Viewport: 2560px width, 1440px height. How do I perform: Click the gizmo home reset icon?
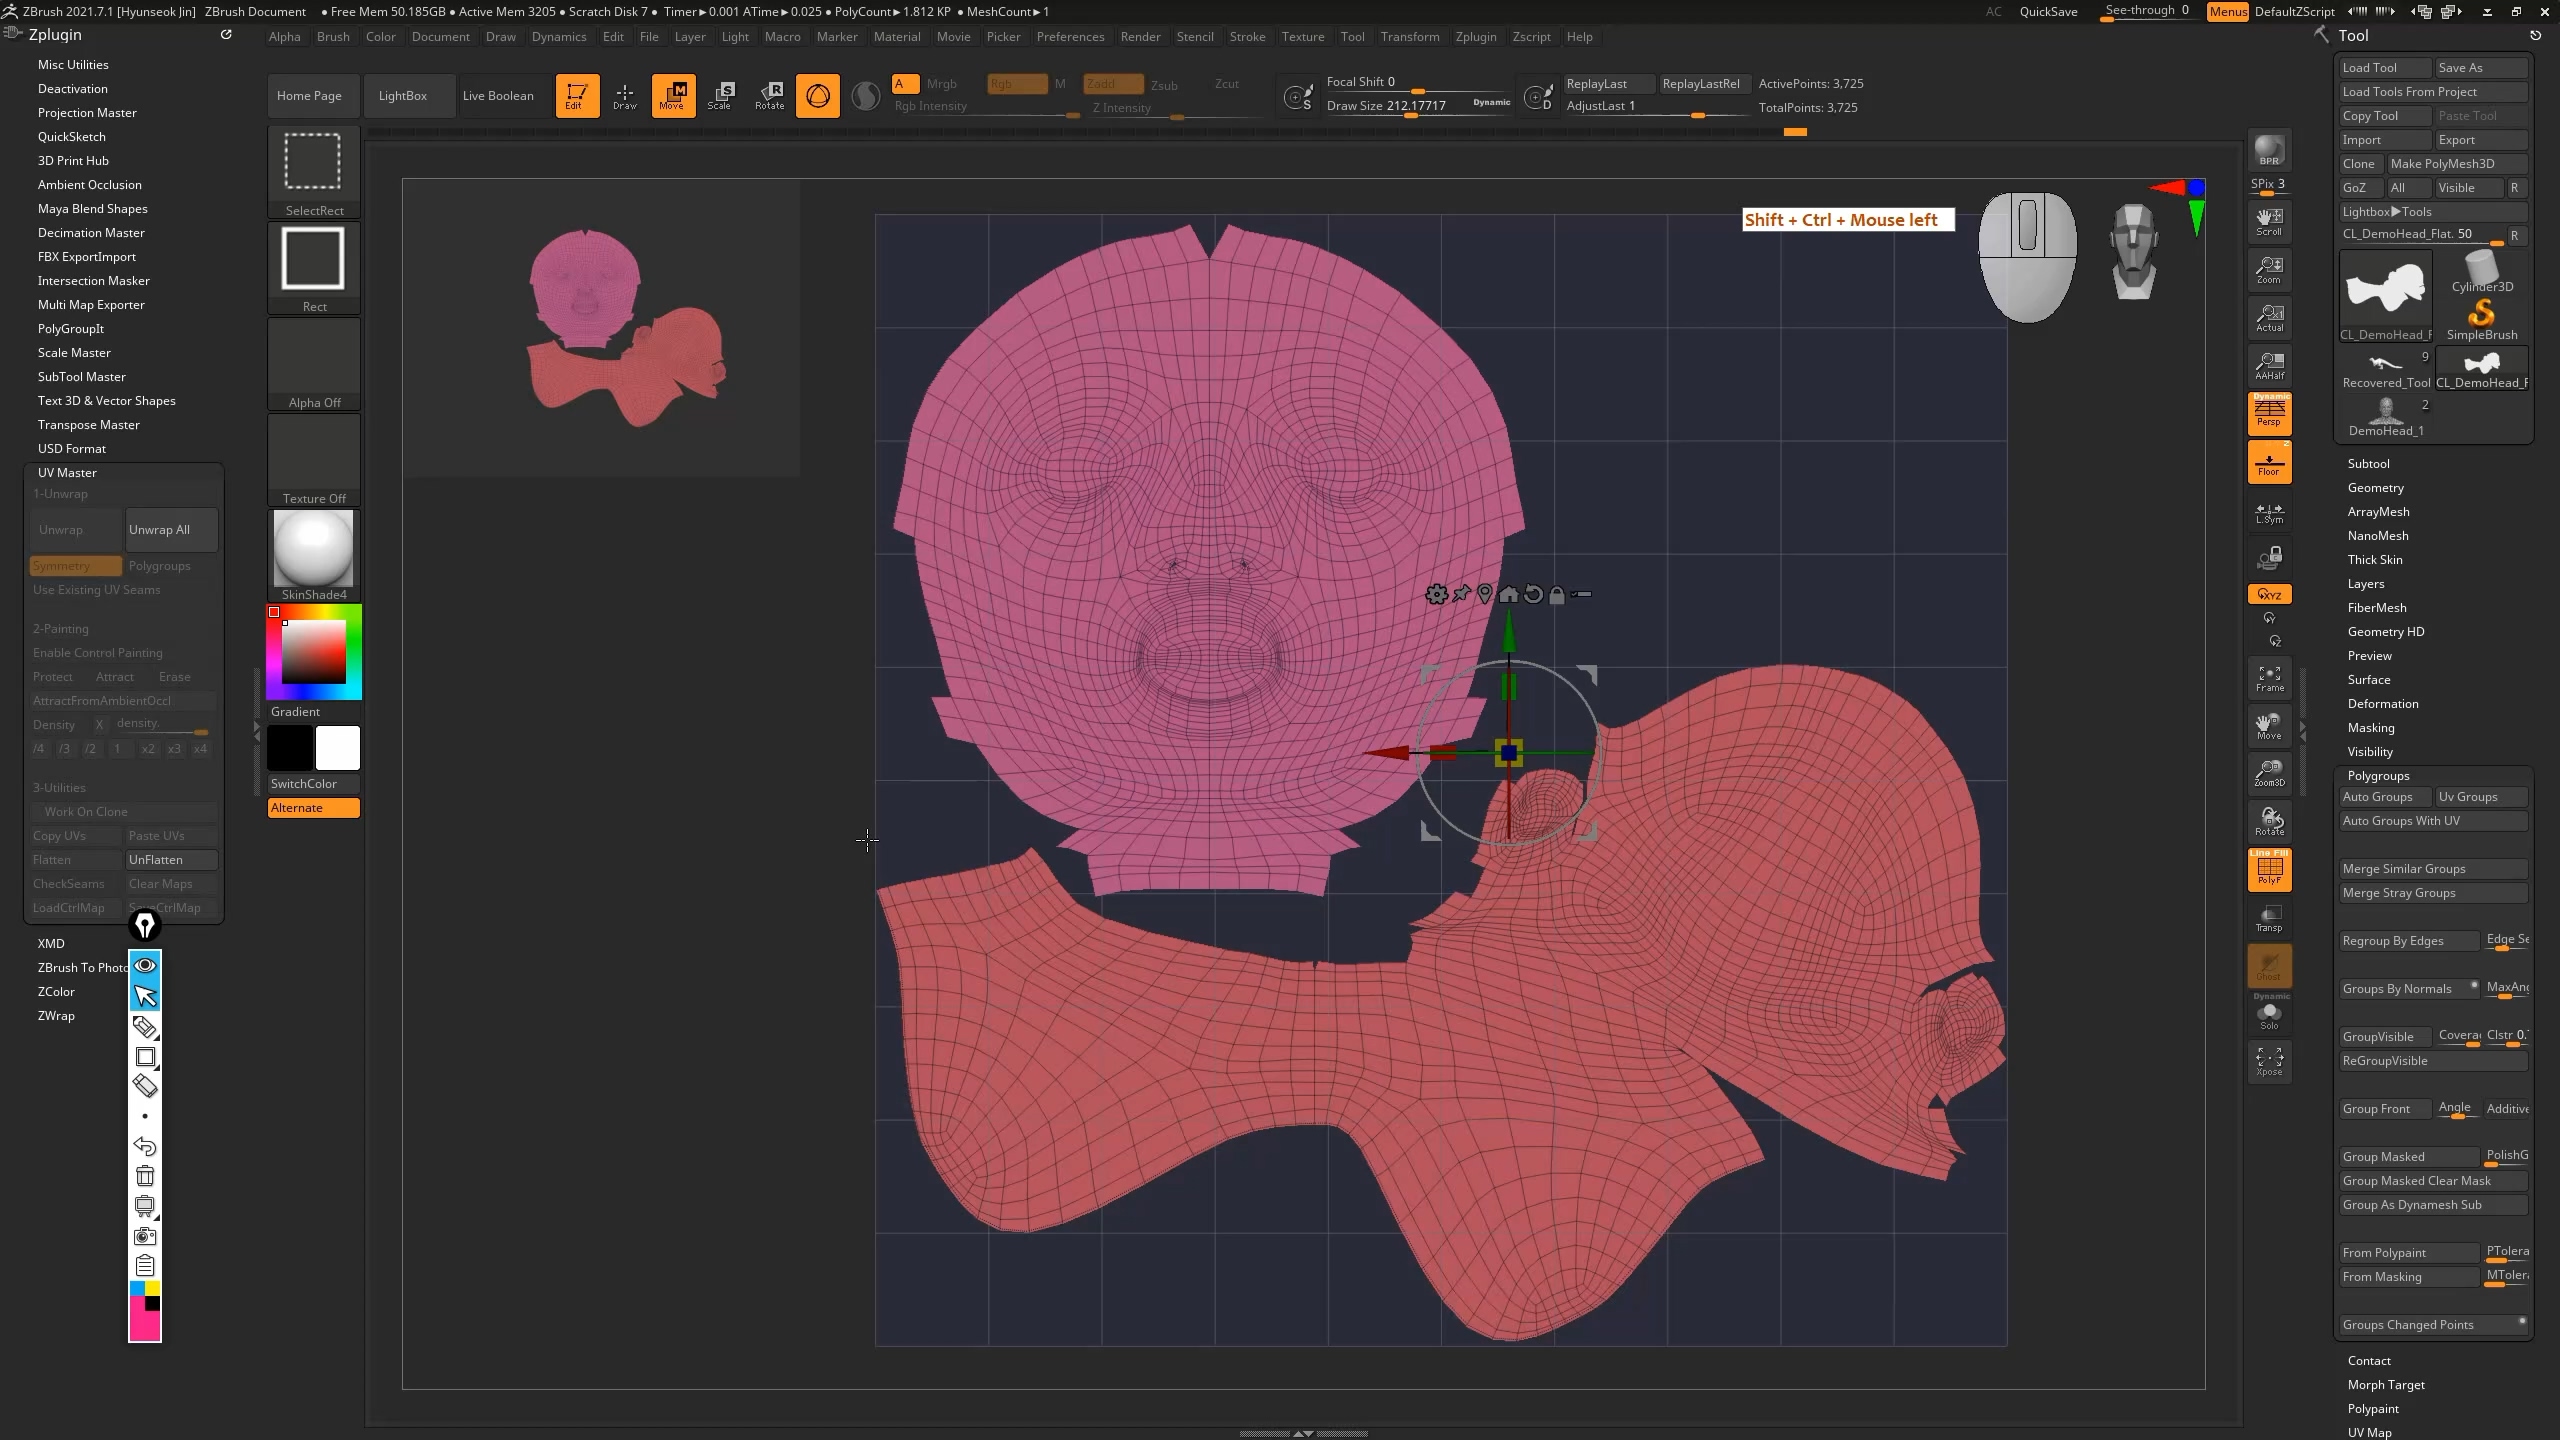click(1508, 595)
